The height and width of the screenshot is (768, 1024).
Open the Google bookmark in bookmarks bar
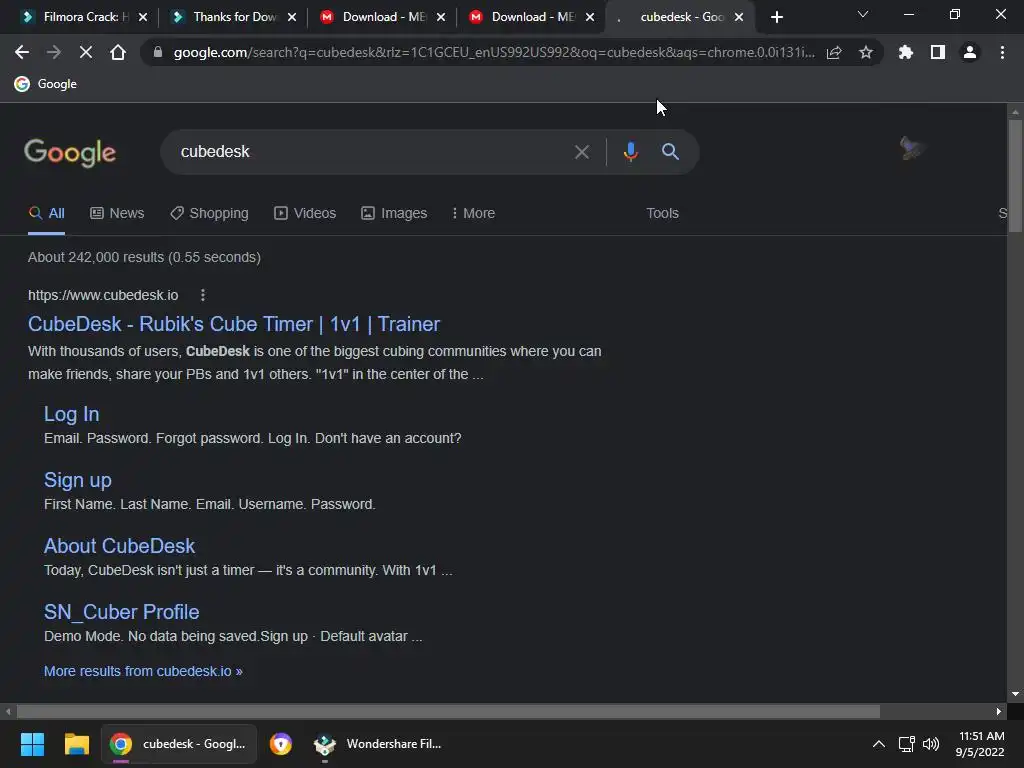[x=46, y=84]
